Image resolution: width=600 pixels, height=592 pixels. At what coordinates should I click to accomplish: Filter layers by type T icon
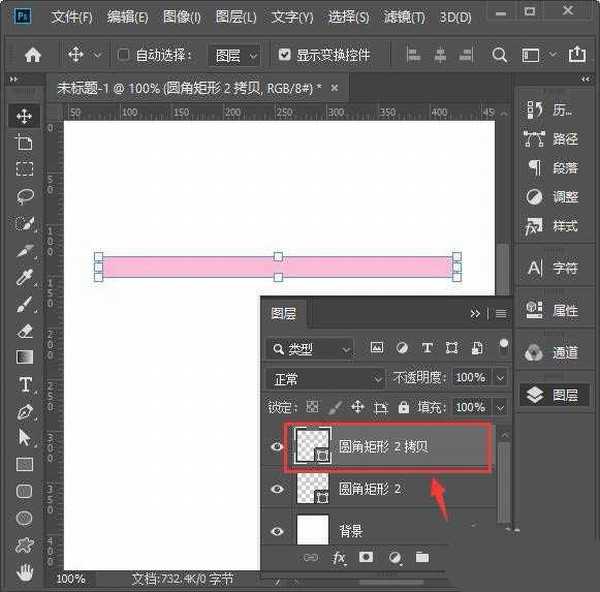pyautogui.click(x=427, y=348)
